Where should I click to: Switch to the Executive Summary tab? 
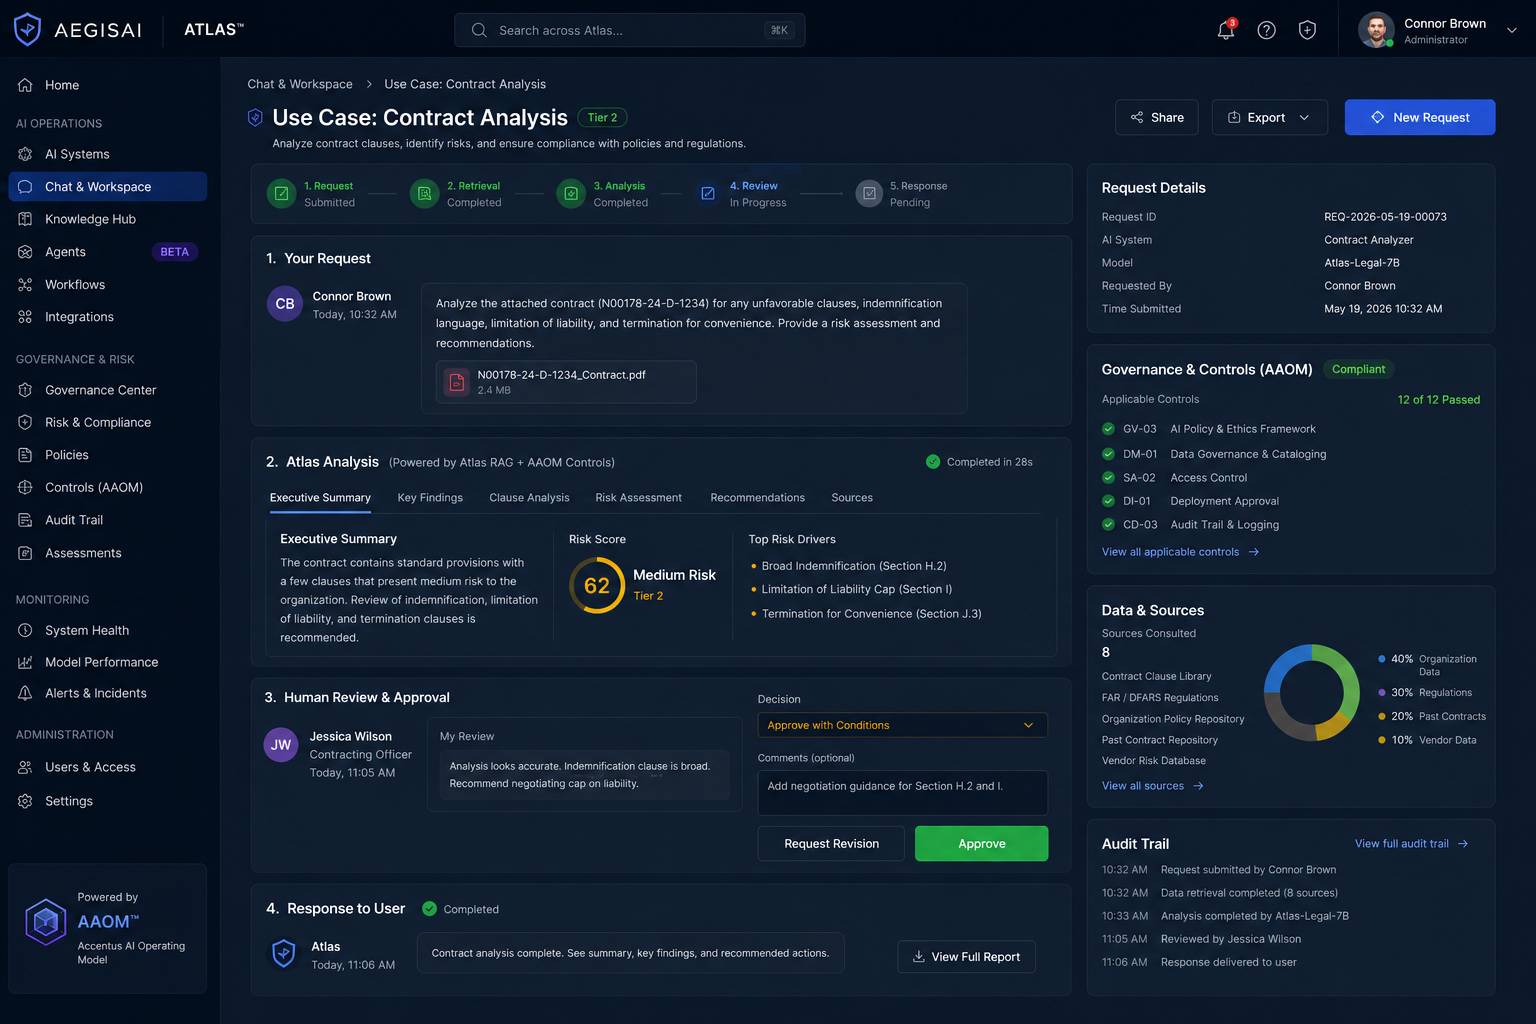pos(320,498)
